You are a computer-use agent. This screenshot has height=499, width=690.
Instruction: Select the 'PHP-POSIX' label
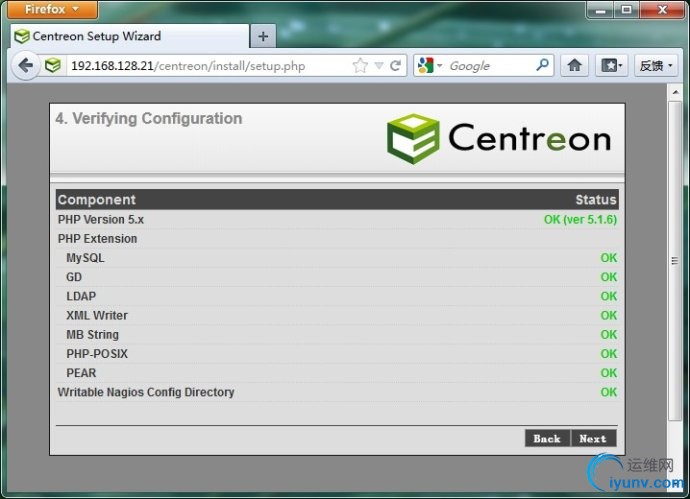point(97,353)
